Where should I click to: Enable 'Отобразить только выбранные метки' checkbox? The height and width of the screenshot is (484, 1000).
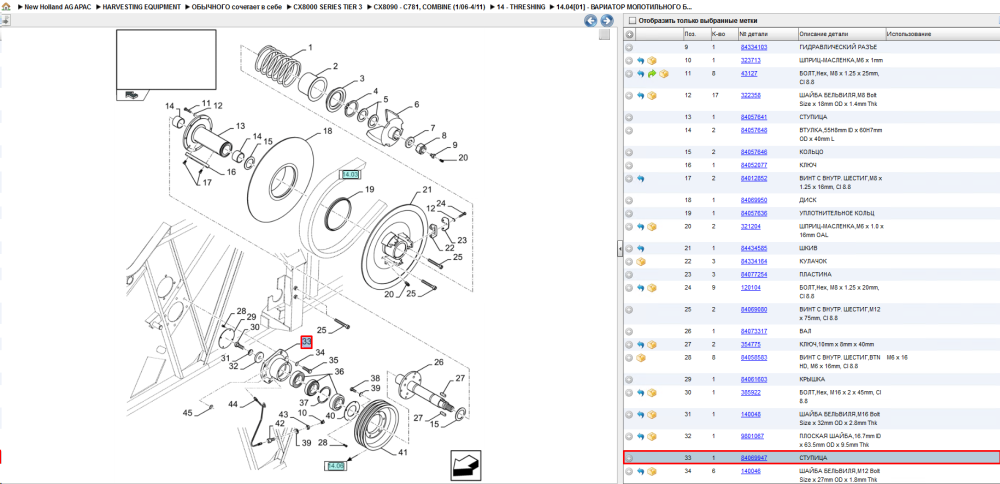pyautogui.click(x=633, y=20)
